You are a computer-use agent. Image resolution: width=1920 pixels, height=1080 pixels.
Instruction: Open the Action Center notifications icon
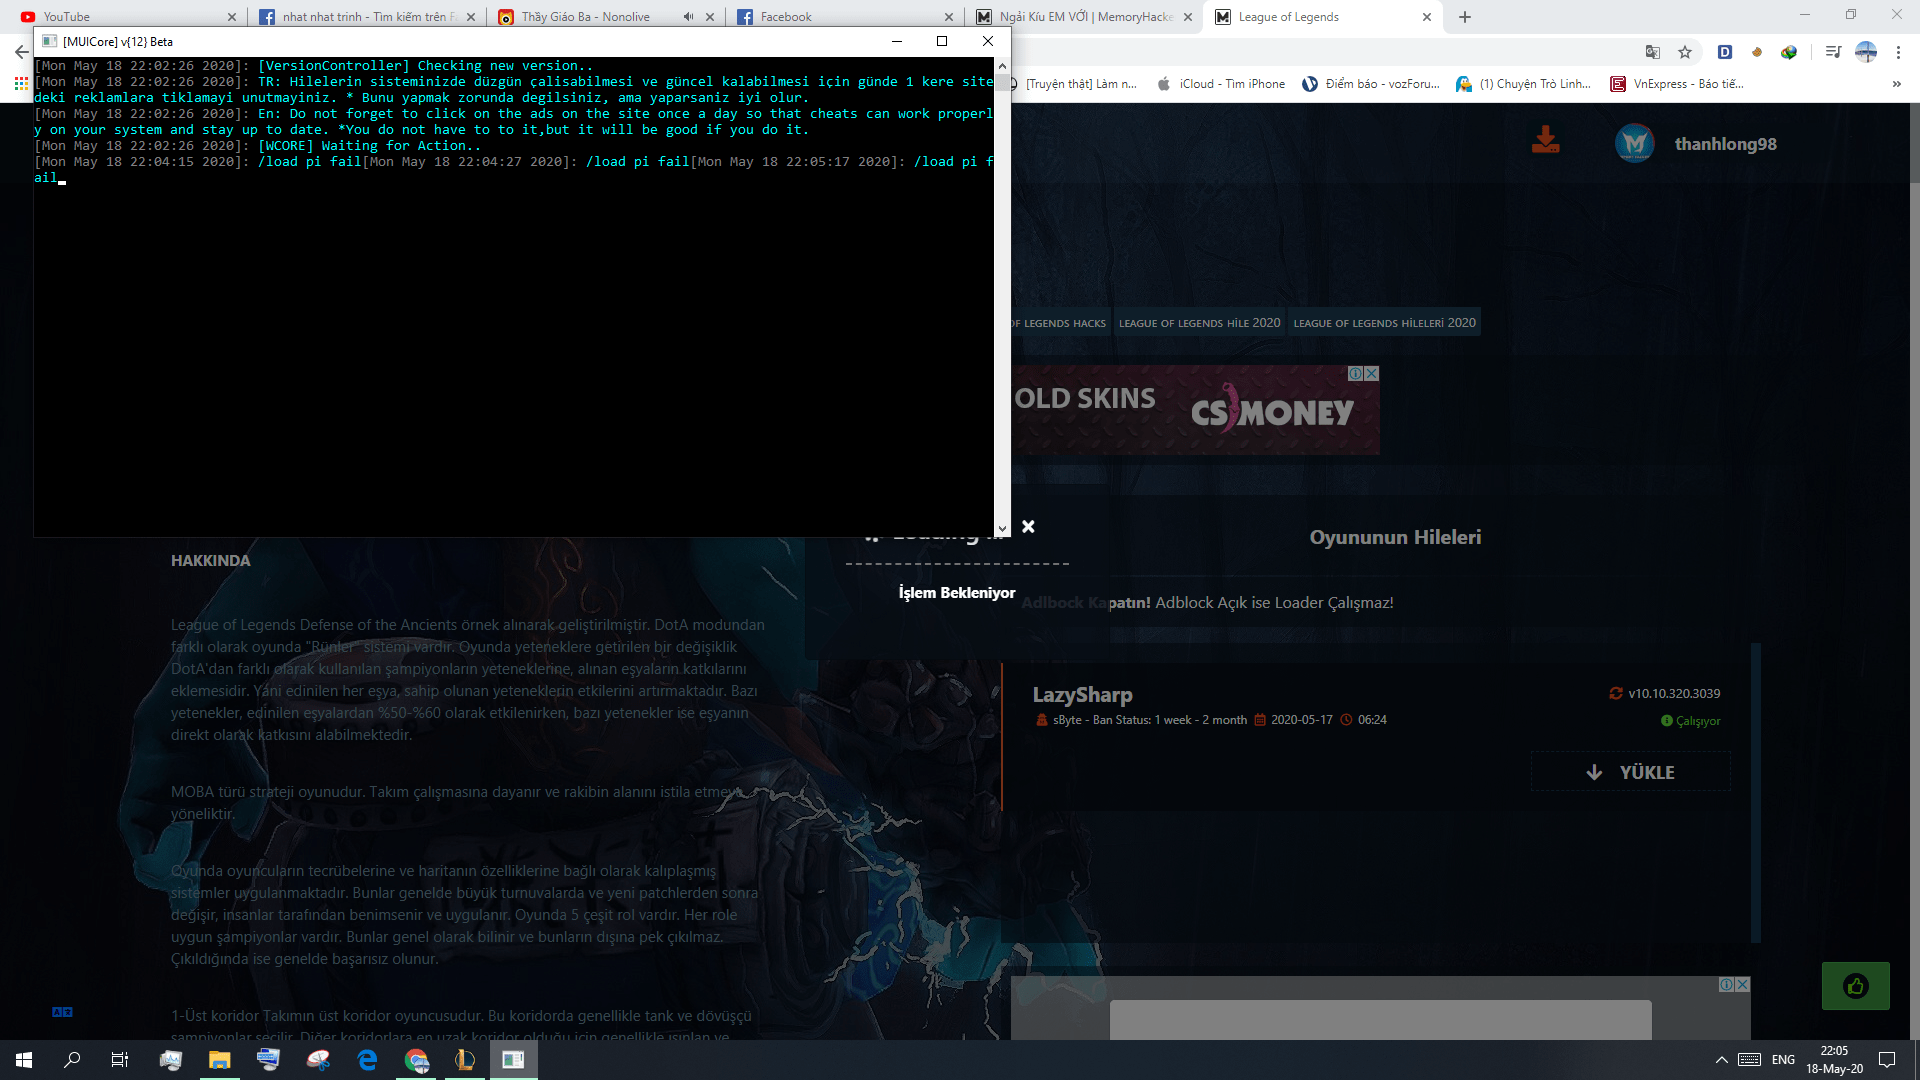[1887, 1060]
